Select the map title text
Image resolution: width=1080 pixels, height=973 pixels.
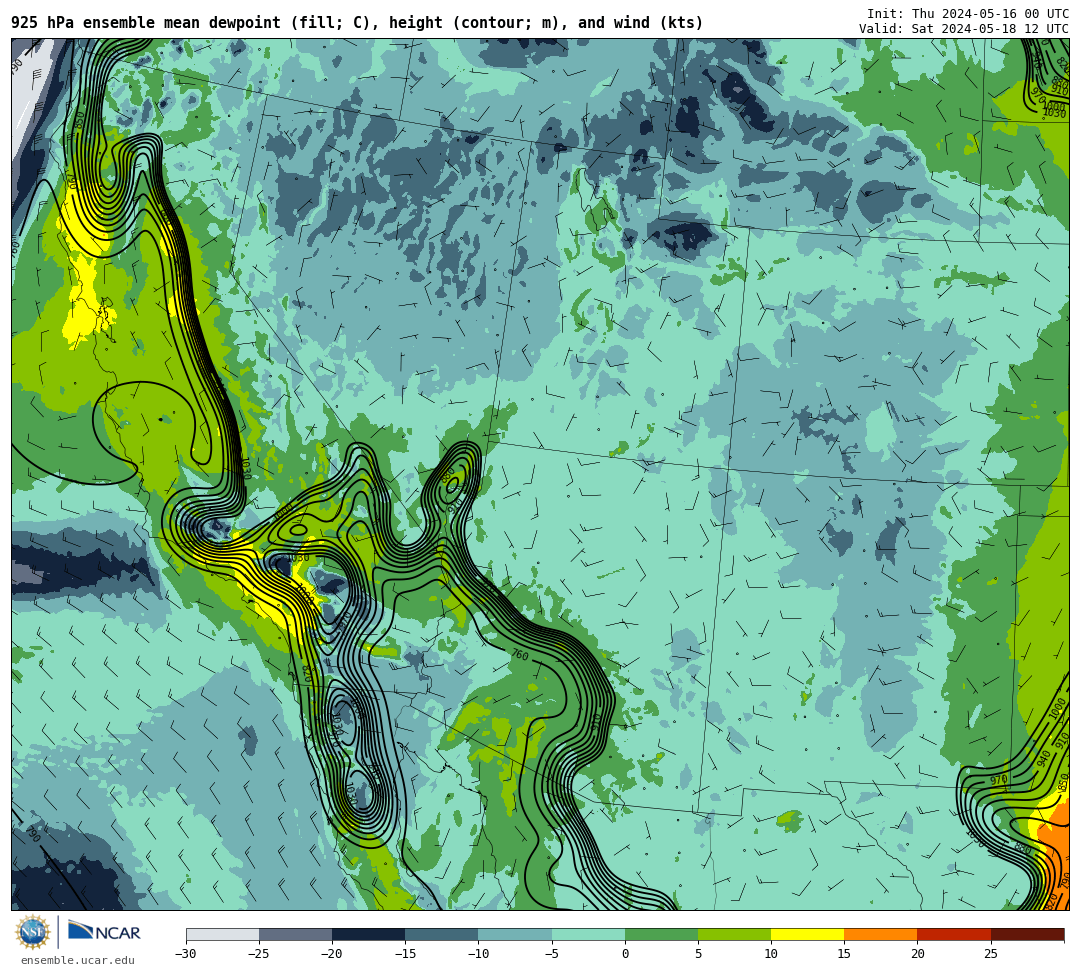357,23
